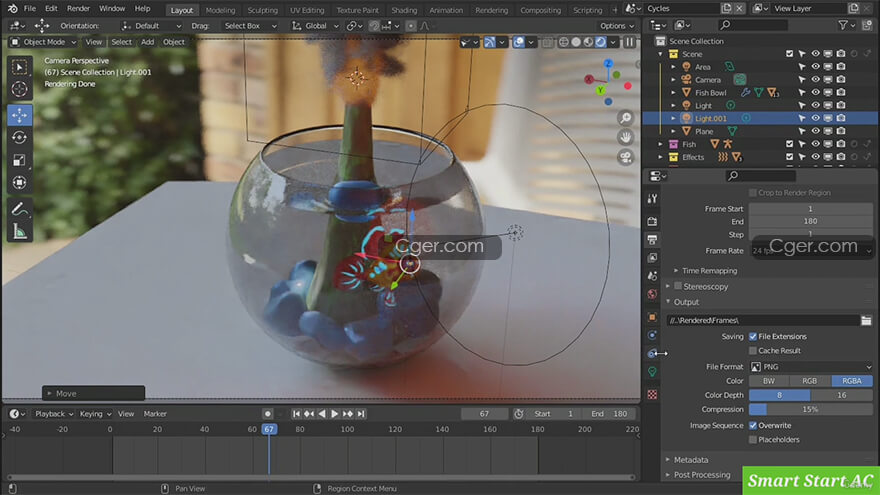Select the Move tool in the toolbar
This screenshot has width=880, height=495.
(x=20, y=115)
